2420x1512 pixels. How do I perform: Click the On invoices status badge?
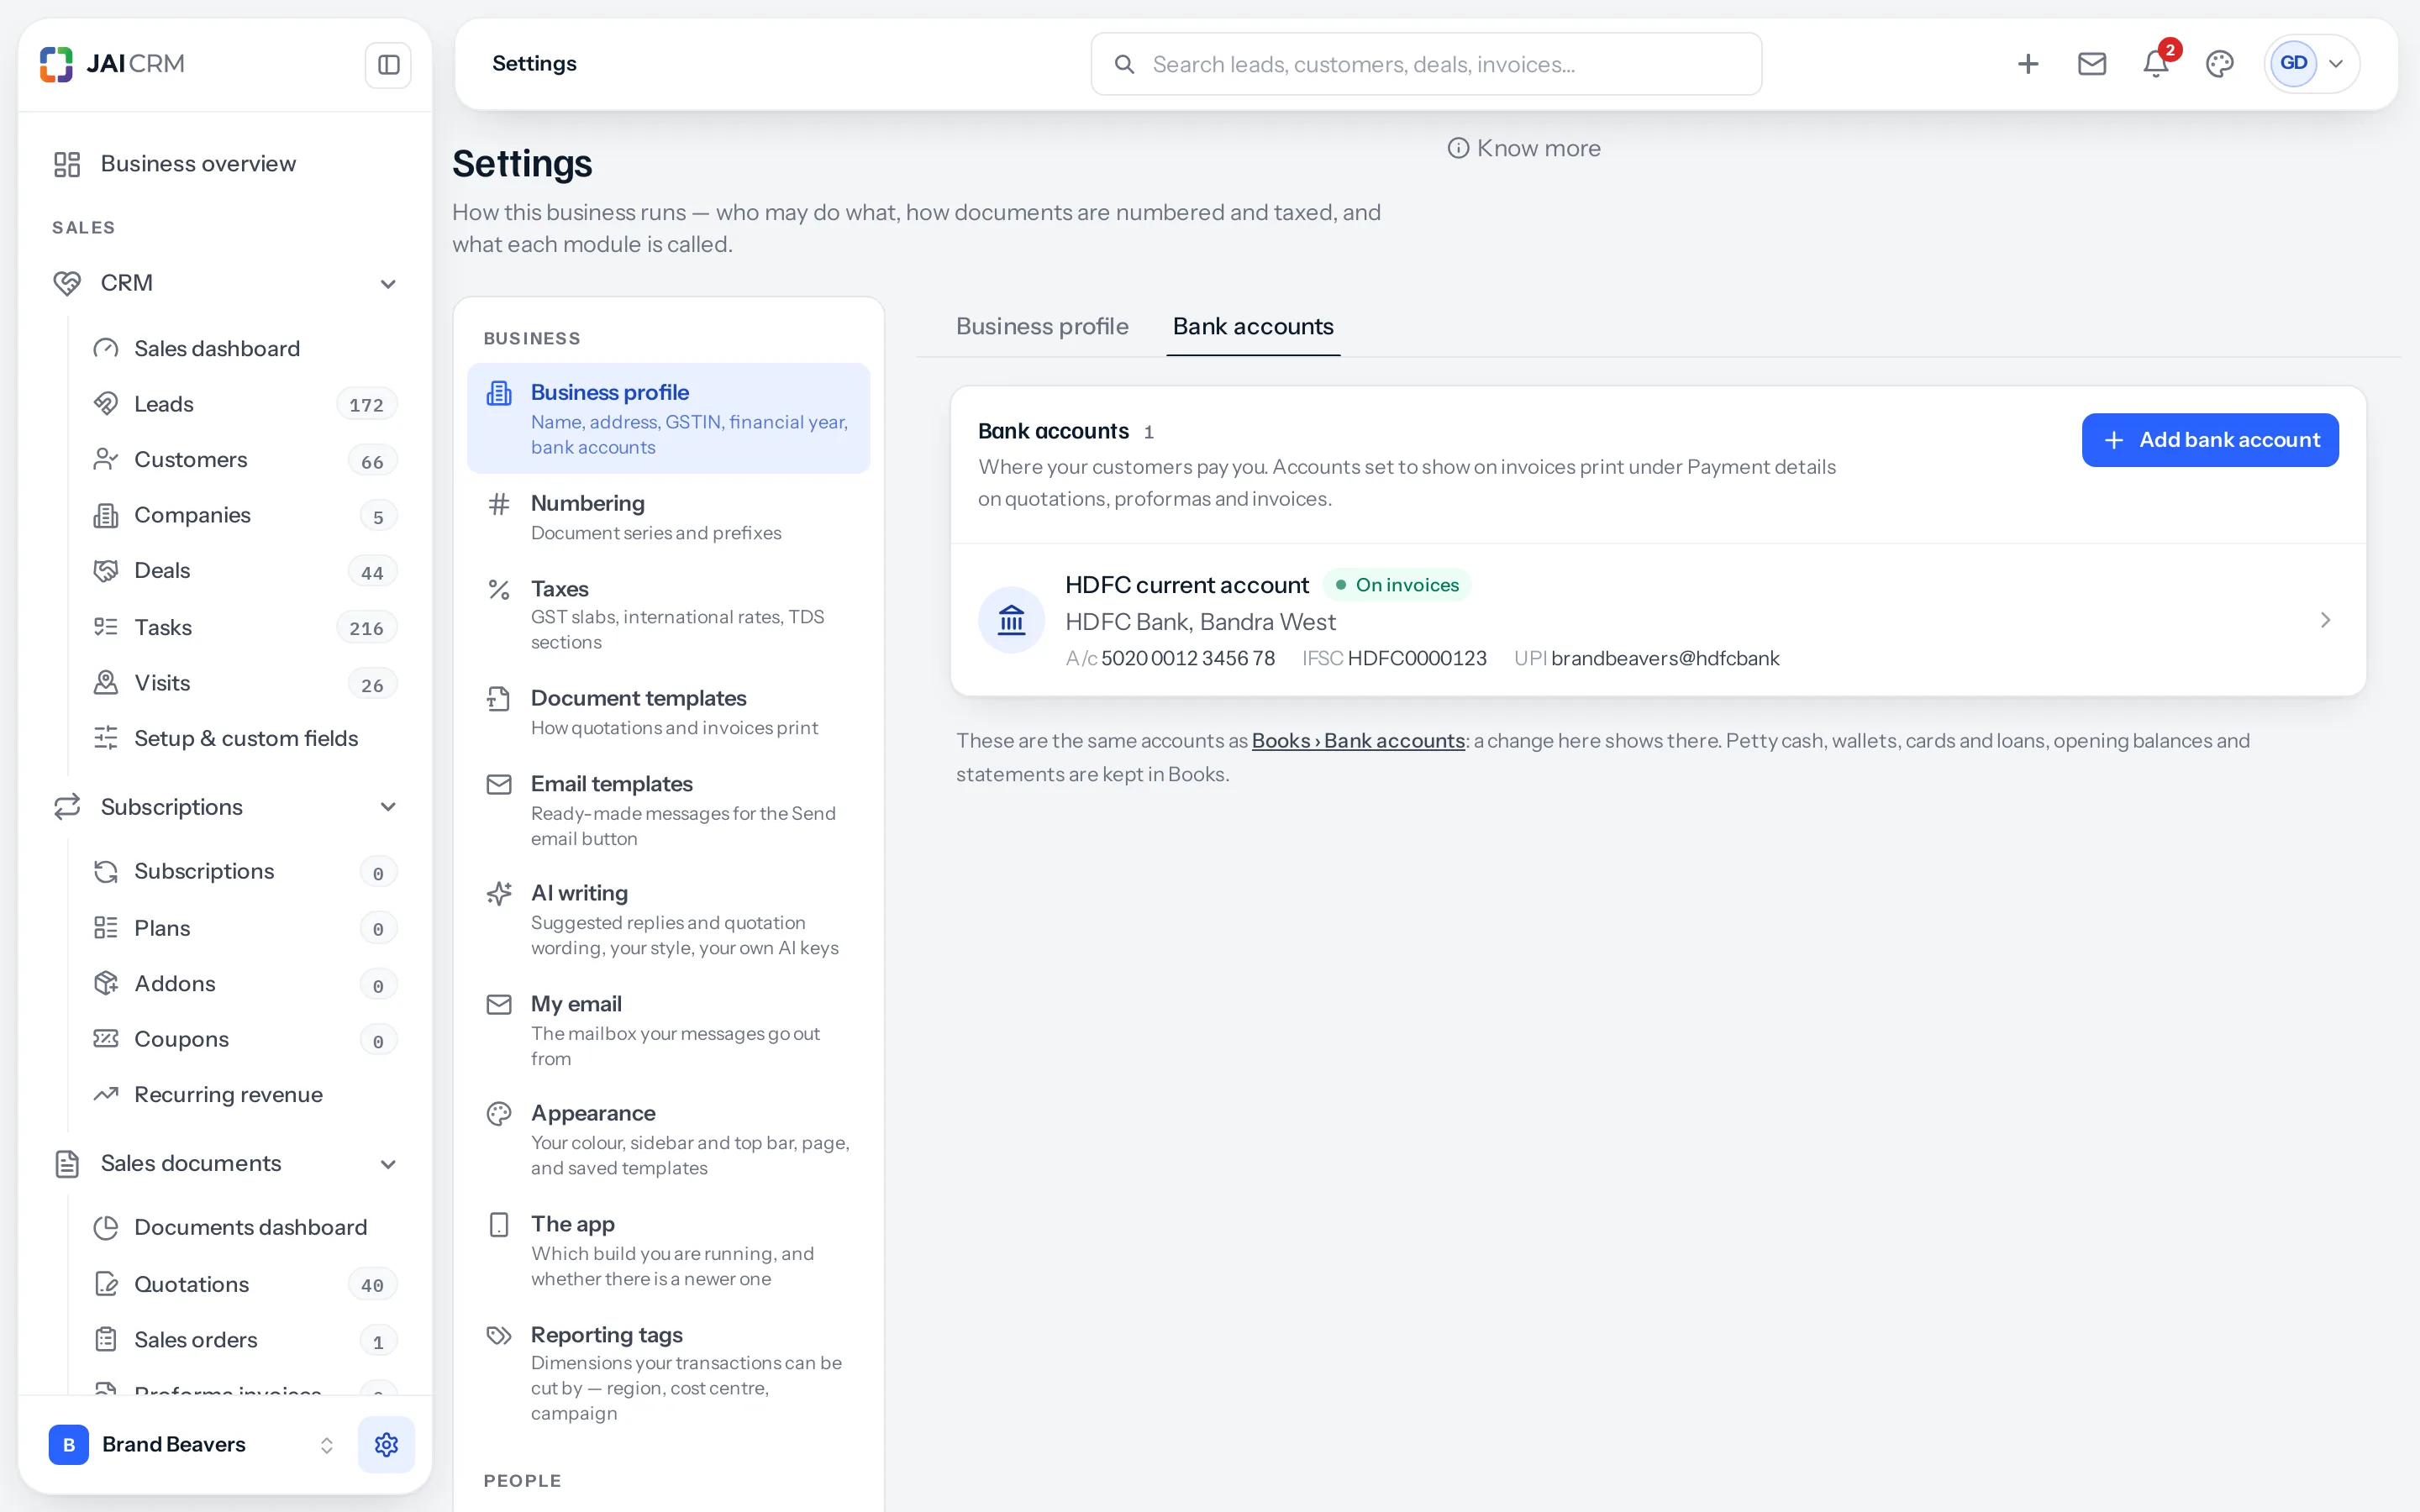click(x=1397, y=585)
